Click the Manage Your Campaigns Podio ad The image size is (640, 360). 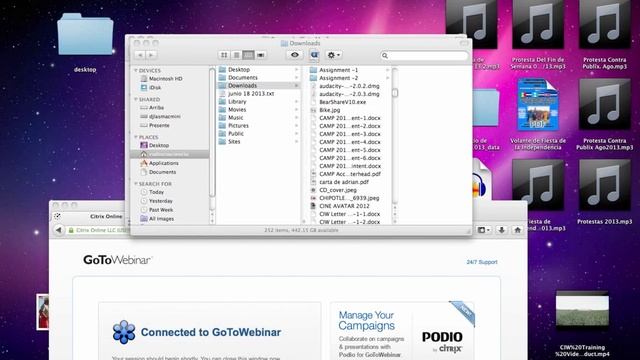pyautogui.click(x=402, y=331)
